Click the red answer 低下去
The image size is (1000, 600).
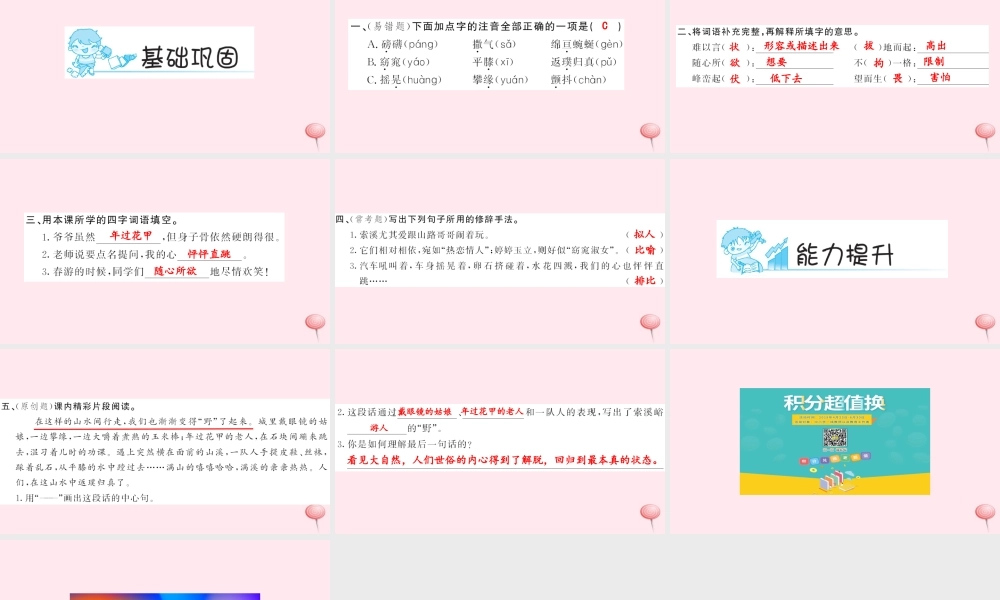coord(786,78)
